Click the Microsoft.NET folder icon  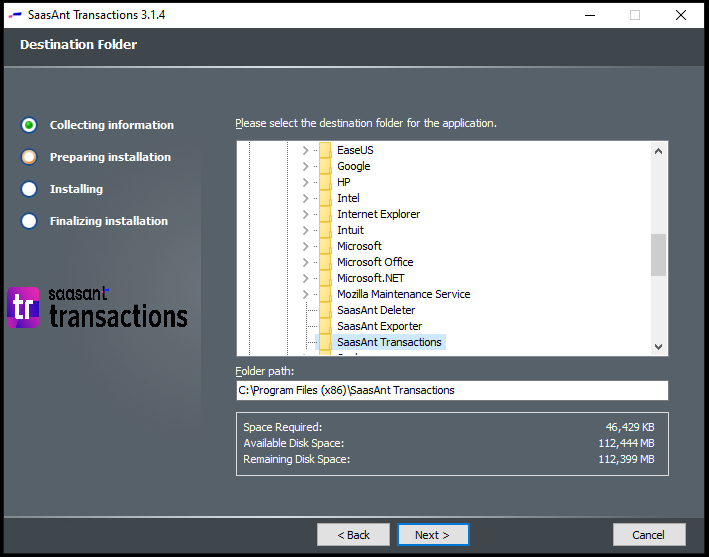point(325,278)
